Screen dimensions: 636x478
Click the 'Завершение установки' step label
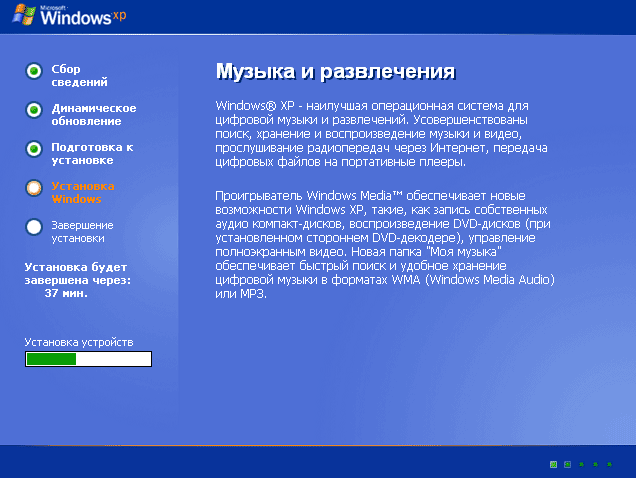coord(82,231)
